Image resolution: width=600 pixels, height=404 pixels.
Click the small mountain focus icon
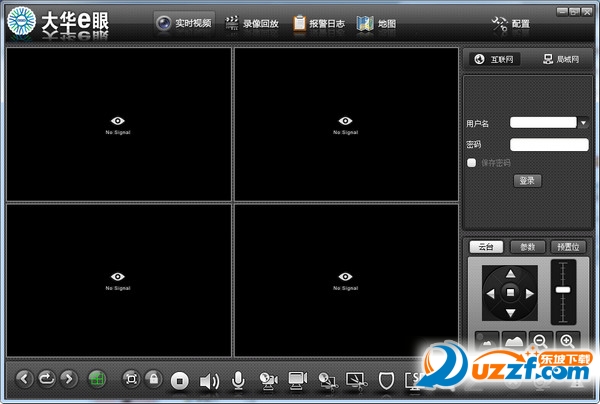coord(487,340)
